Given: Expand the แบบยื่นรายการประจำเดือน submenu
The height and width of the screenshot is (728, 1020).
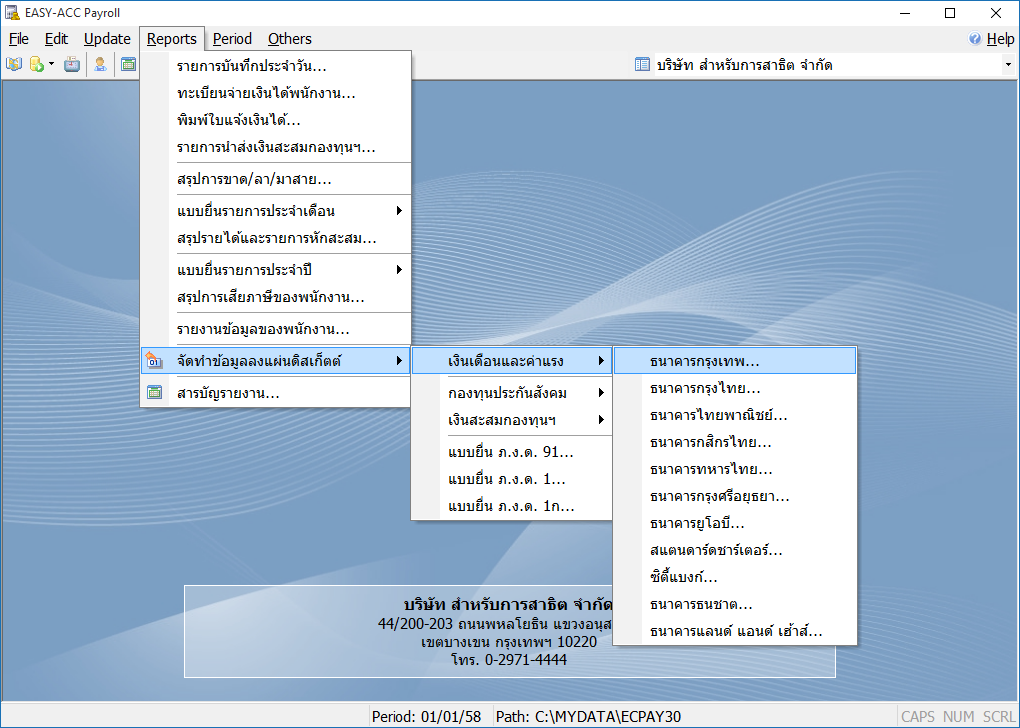Looking at the screenshot, I should pyautogui.click(x=399, y=211).
